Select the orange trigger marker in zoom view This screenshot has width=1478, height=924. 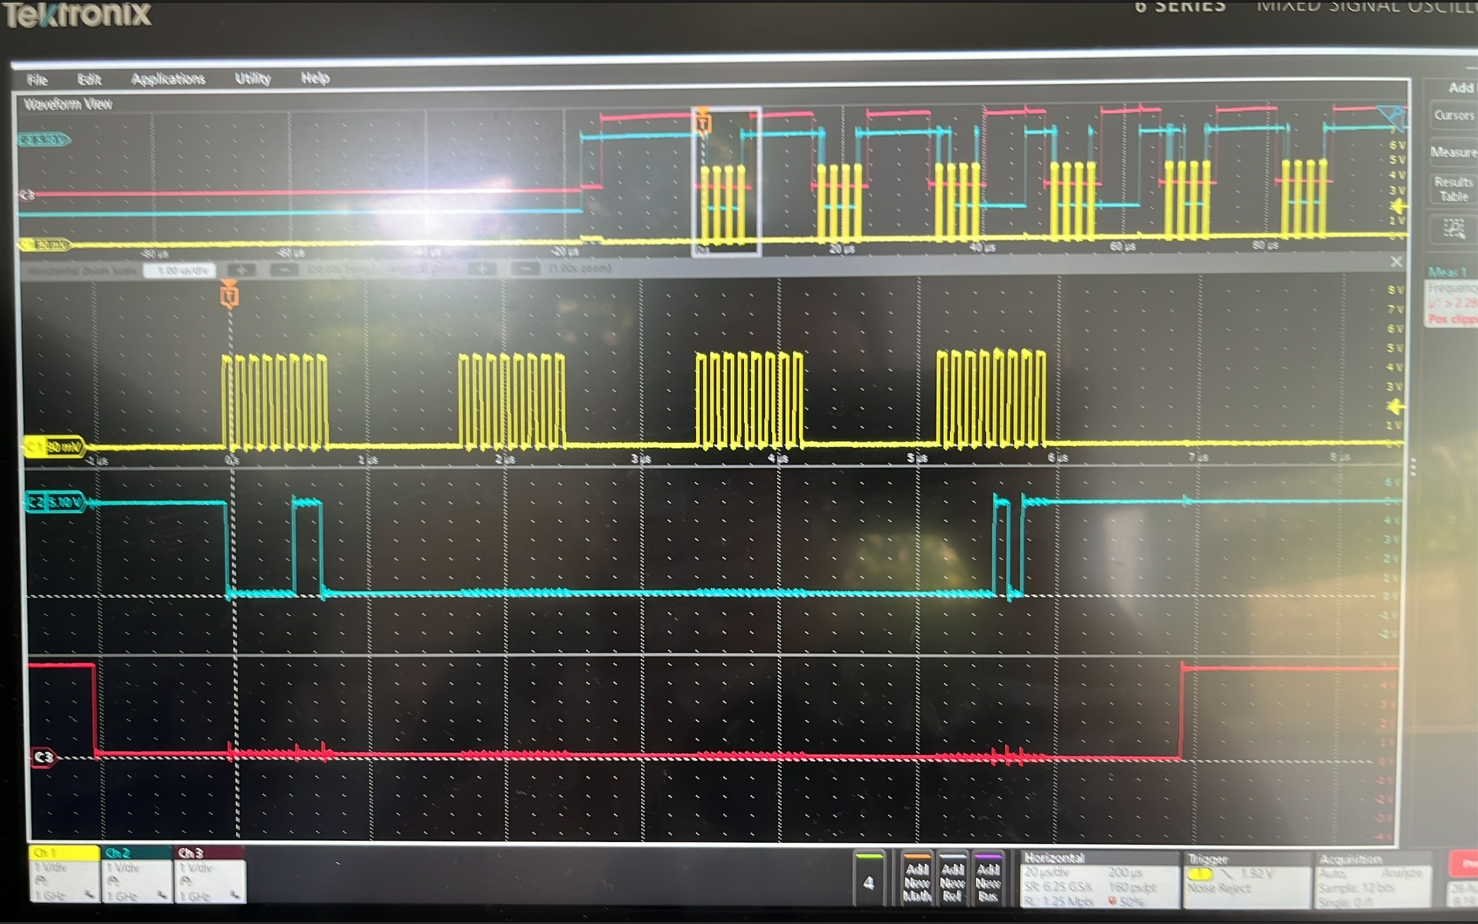click(x=229, y=294)
